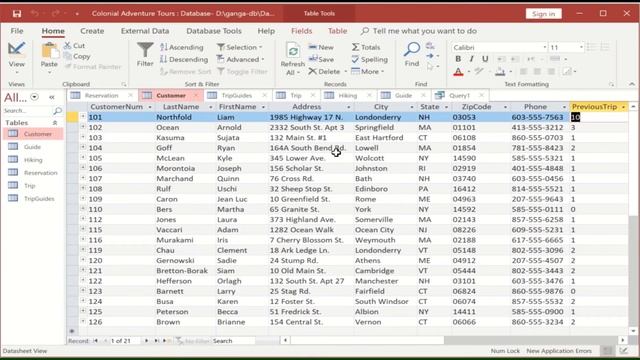Image resolution: width=640 pixels, height=360 pixels.
Task: Click the Save record button
Action: click(321, 60)
